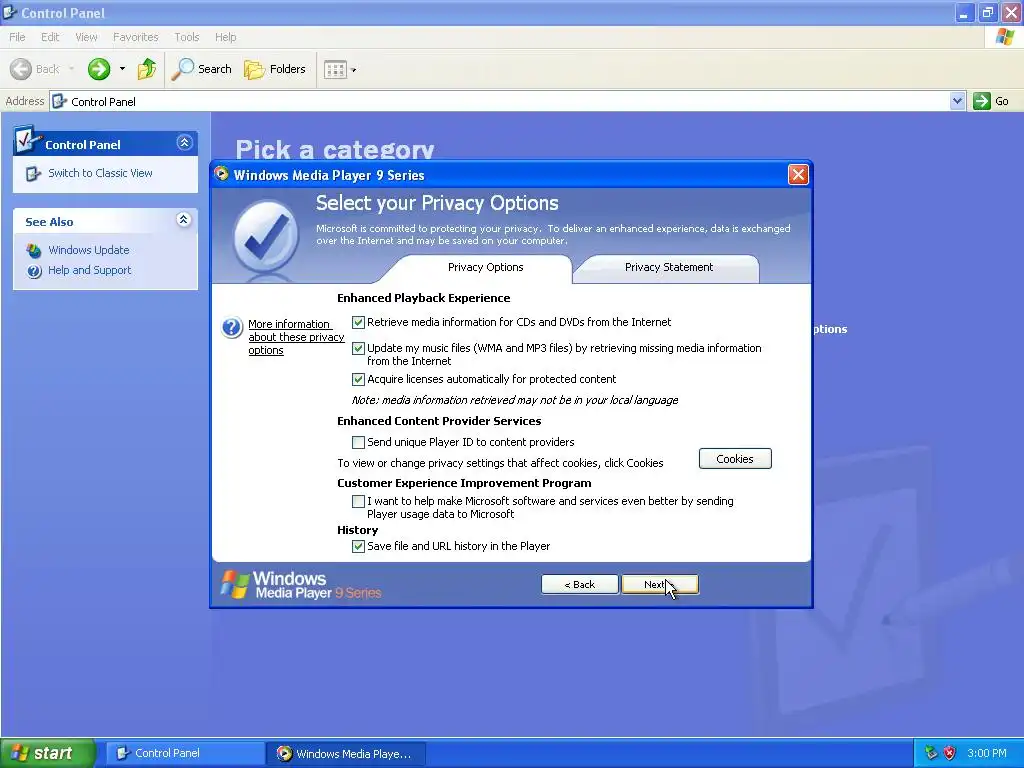Open the Help menu
The image size is (1024, 768).
[x=225, y=37]
